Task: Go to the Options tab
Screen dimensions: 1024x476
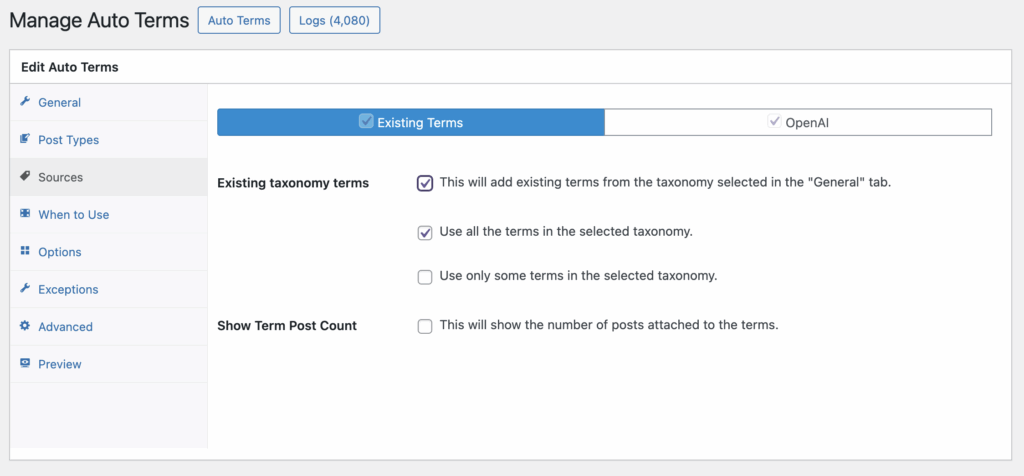Action: (x=108, y=252)
